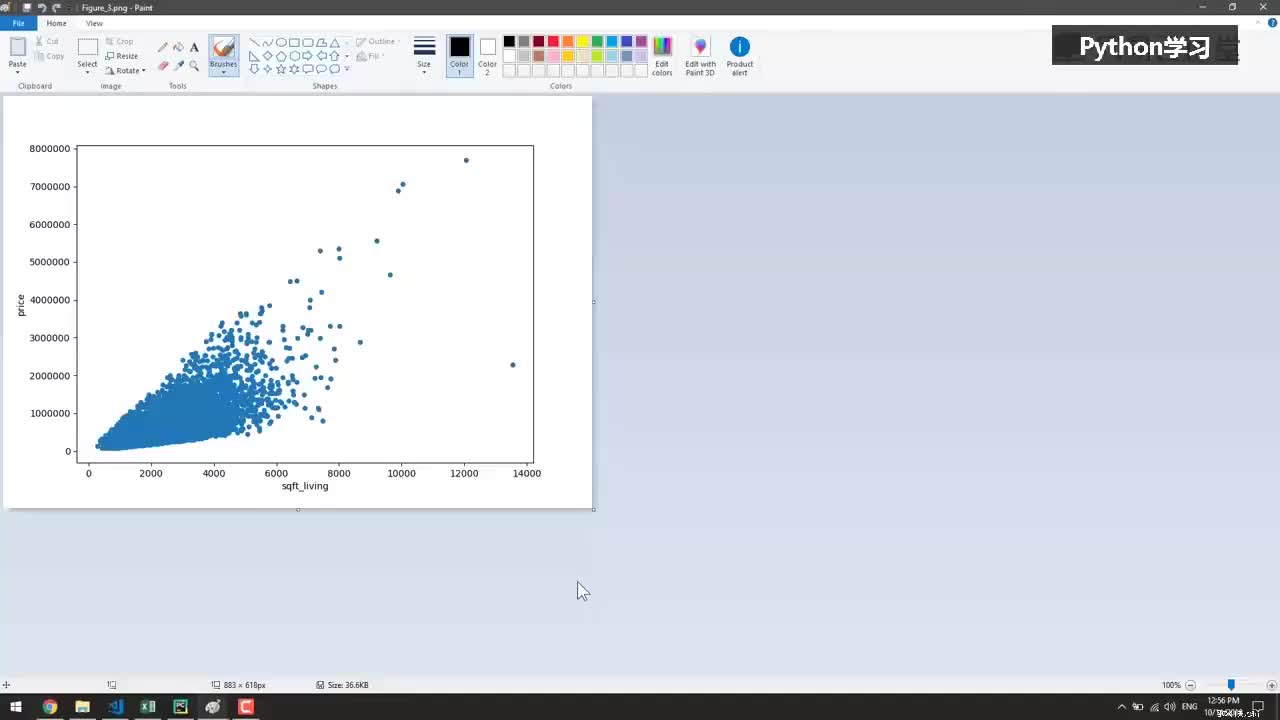Open Excel from the taskbar
The height and width of the screenshot is (720, 1280).
(148, 707)
